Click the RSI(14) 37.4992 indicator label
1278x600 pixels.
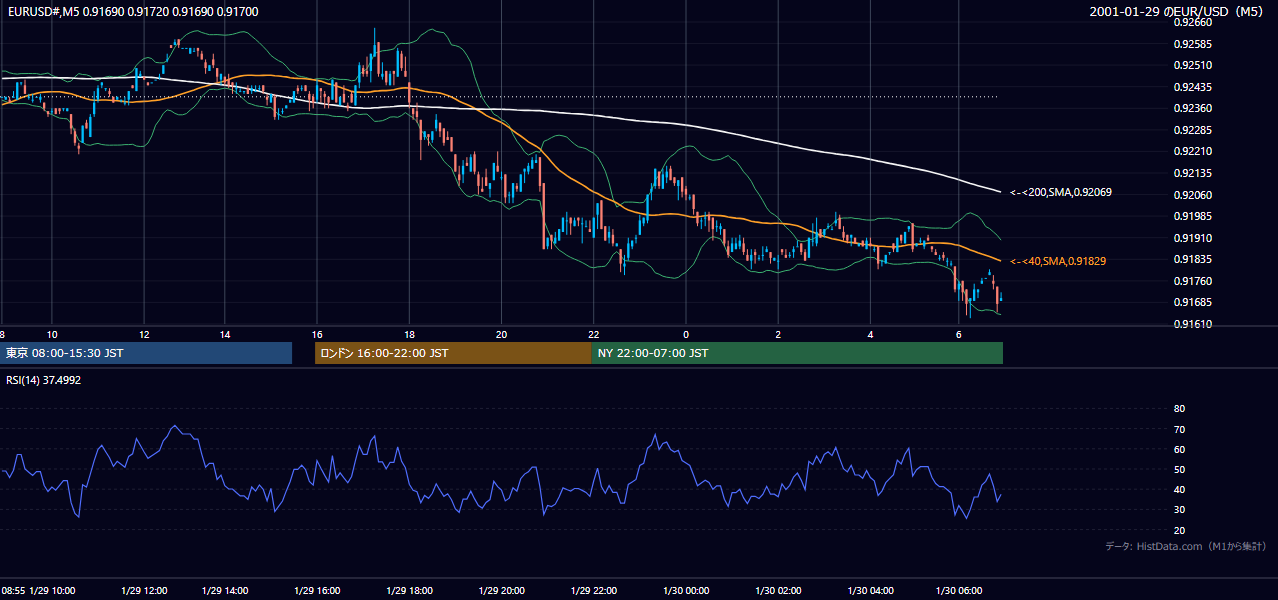[x=43, y=380]
